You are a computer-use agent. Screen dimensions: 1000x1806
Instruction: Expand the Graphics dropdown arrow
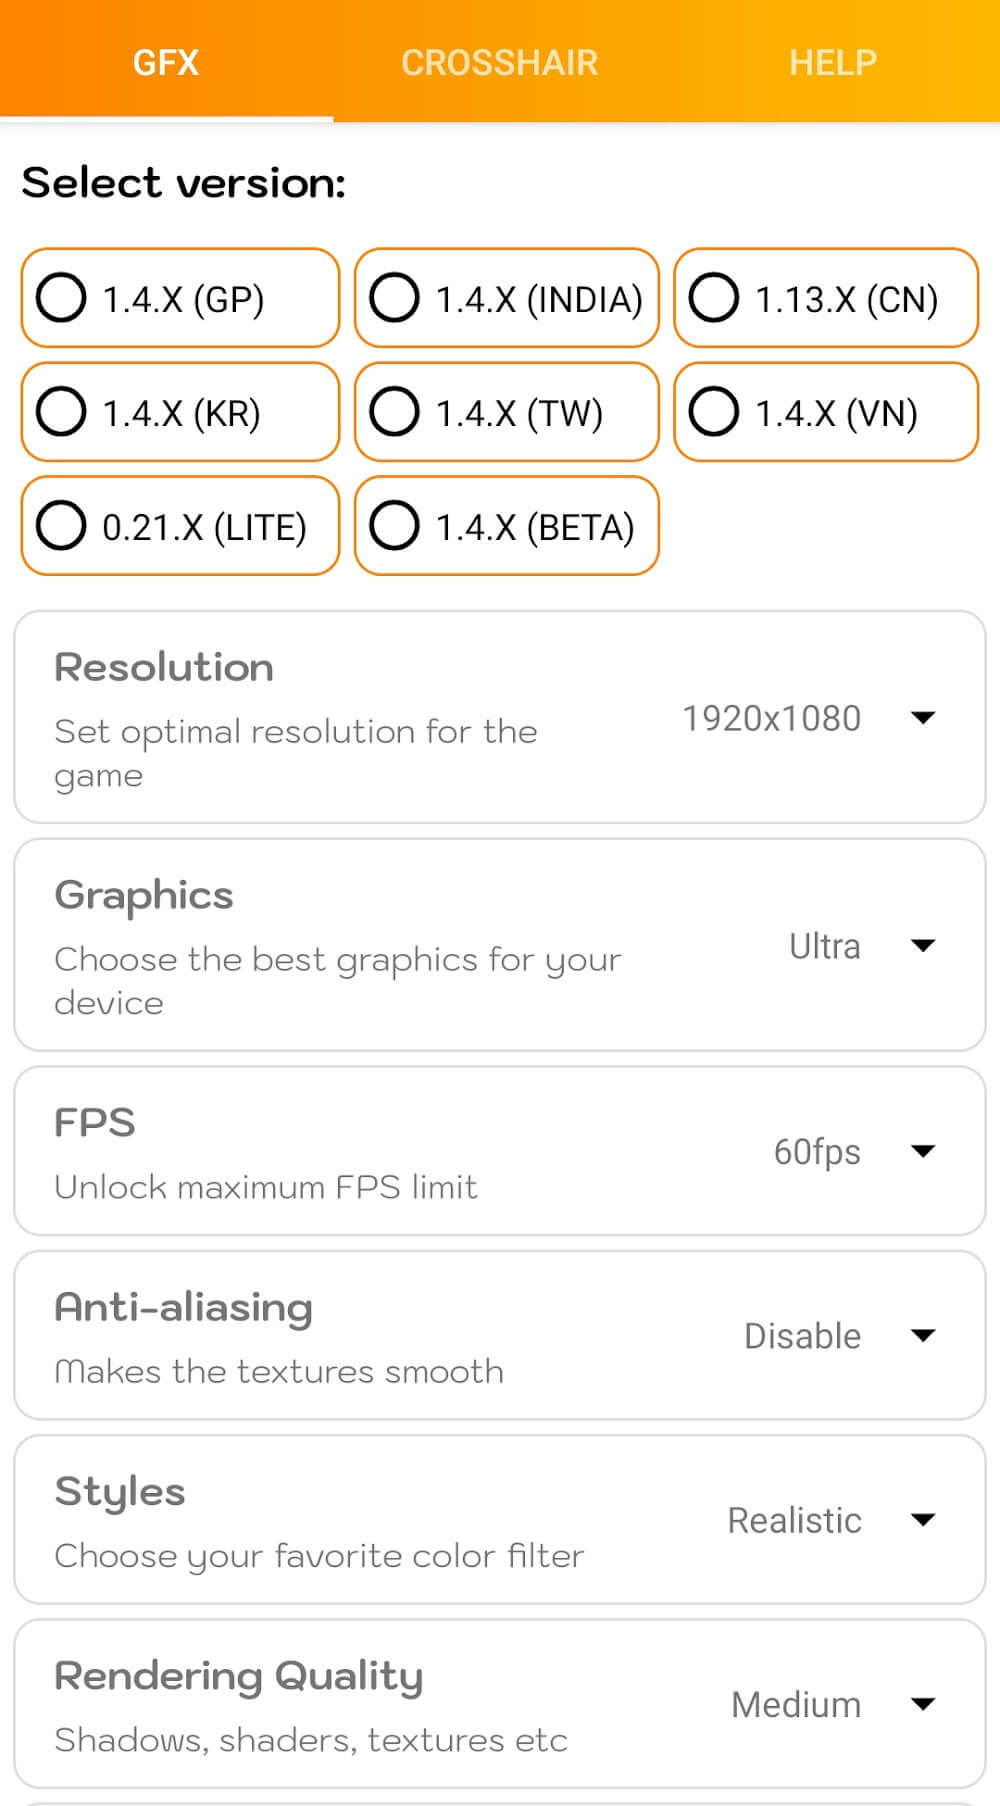[923, 946]
